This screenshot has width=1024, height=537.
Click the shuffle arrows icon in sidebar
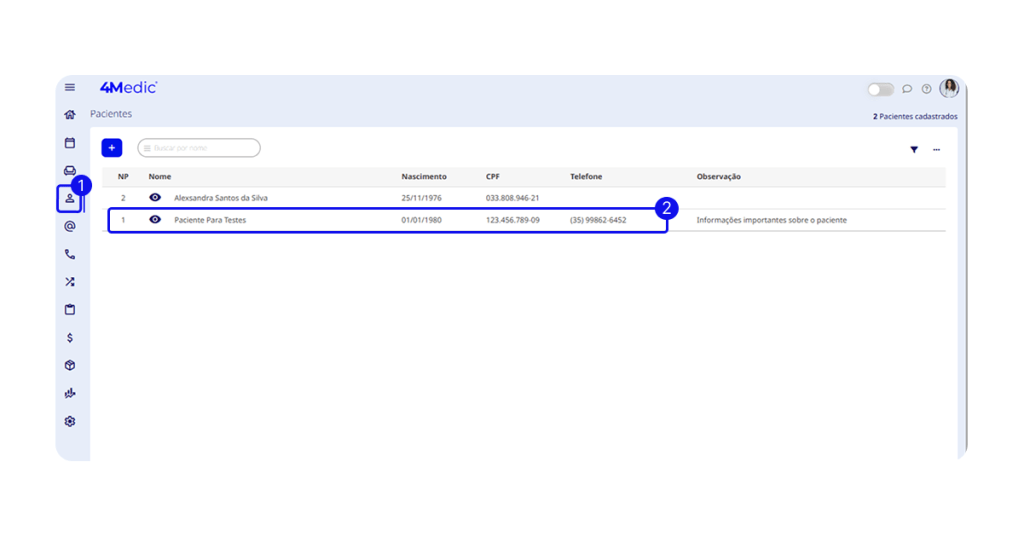tap(70, 282)
